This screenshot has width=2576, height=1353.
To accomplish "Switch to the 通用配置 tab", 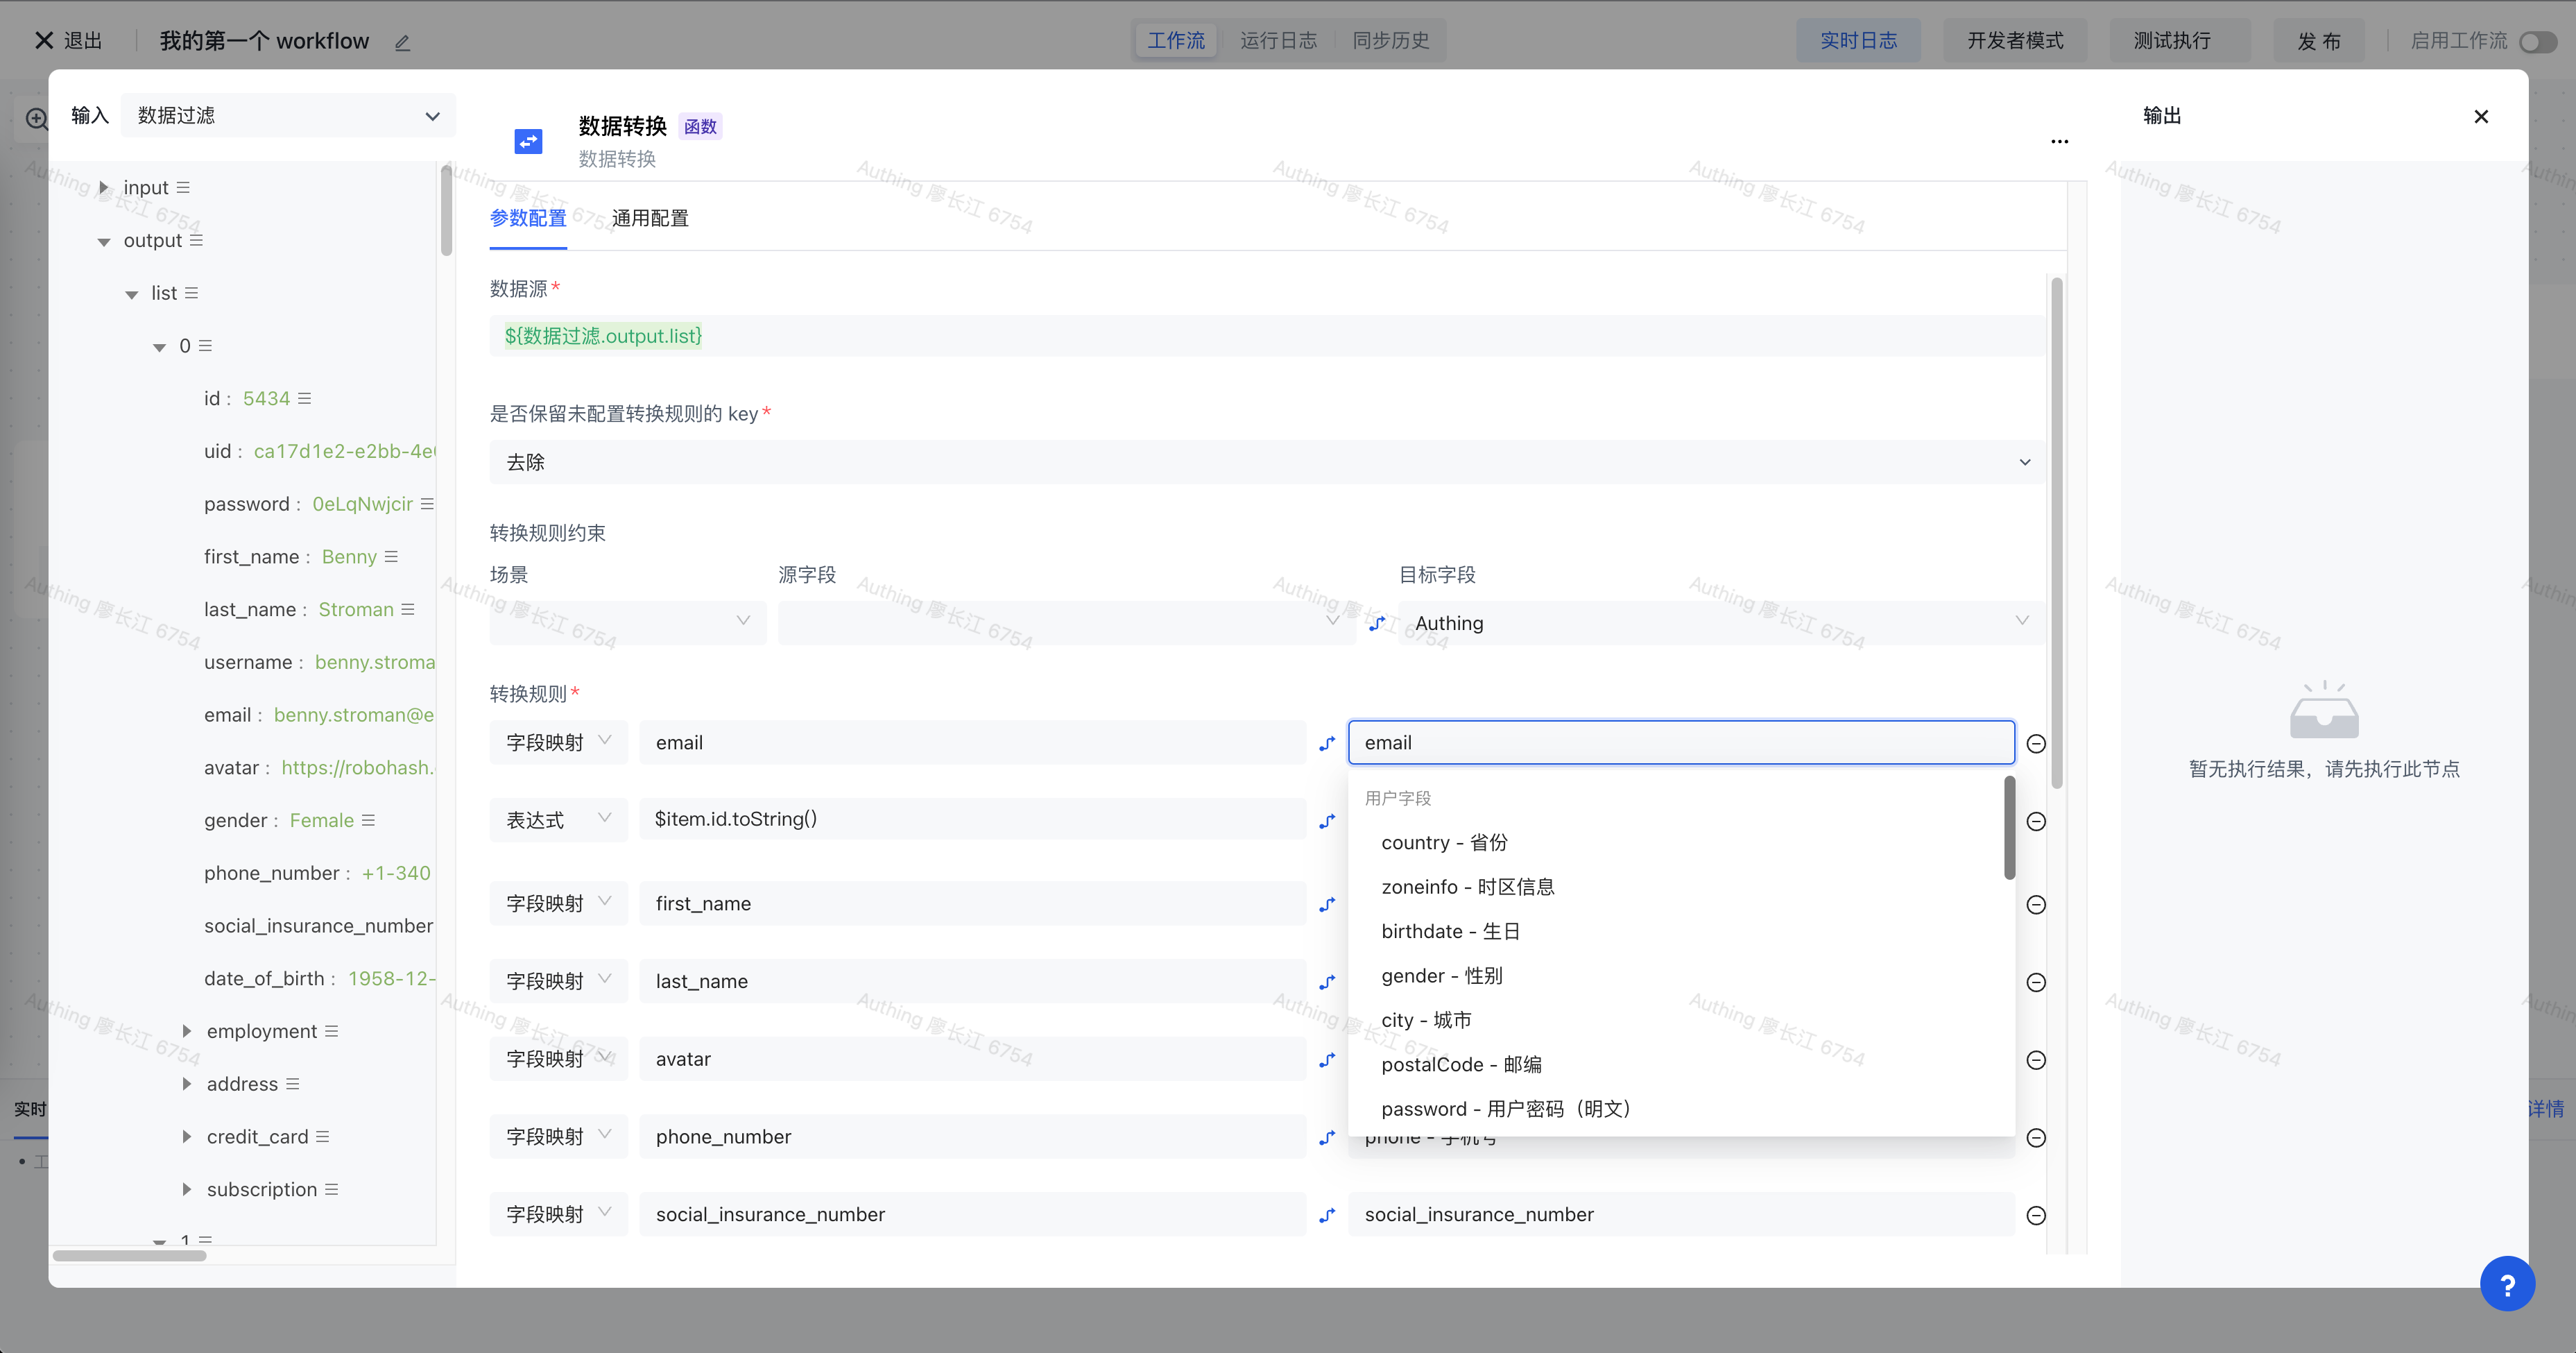I will click(650, 218).
